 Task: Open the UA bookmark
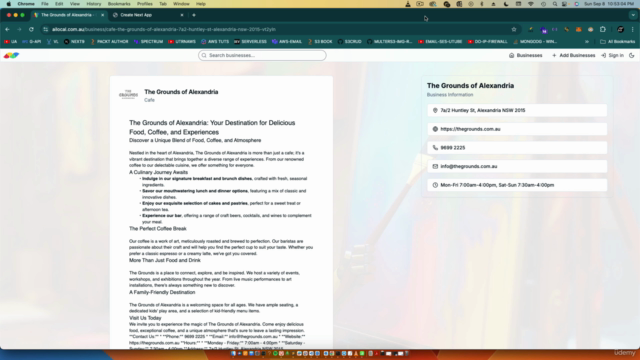click(x=11, y=42)
